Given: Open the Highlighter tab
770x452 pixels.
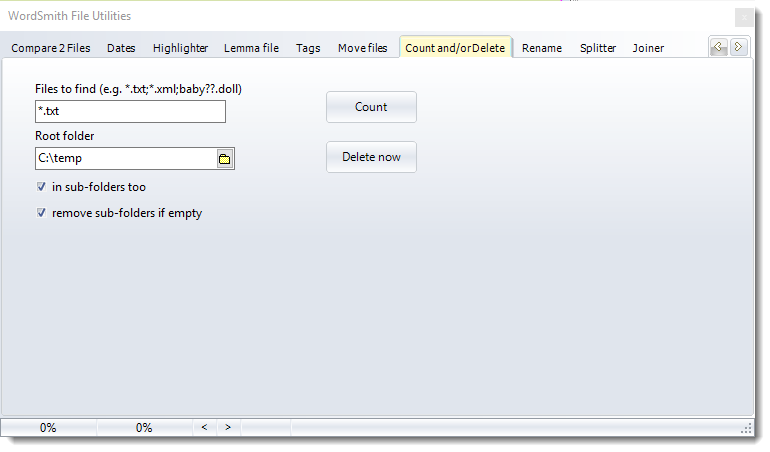Looking at the screenshot, I should [180, 48].
